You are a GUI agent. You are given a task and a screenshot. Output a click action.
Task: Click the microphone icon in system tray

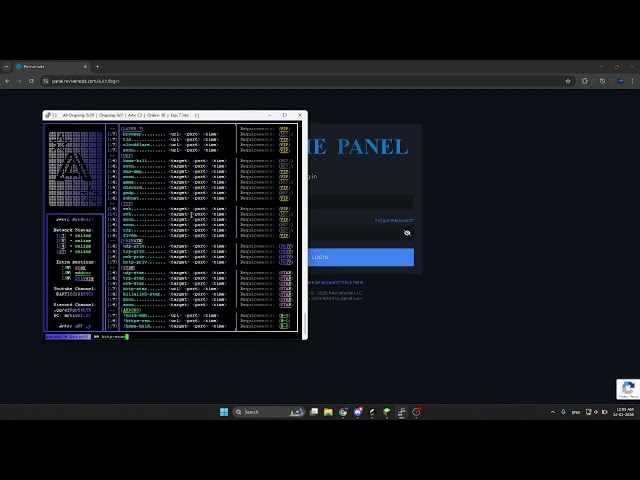[563, 412]
